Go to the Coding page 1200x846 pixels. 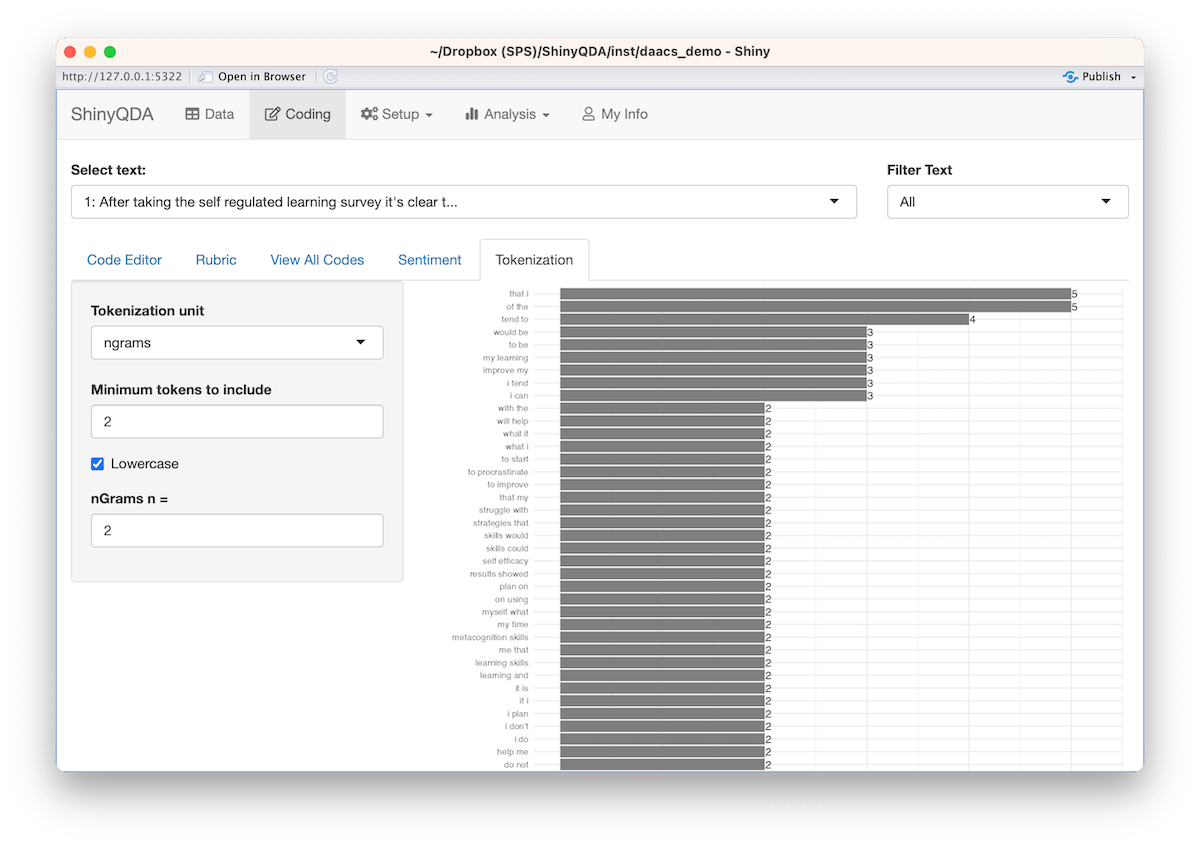298,114
